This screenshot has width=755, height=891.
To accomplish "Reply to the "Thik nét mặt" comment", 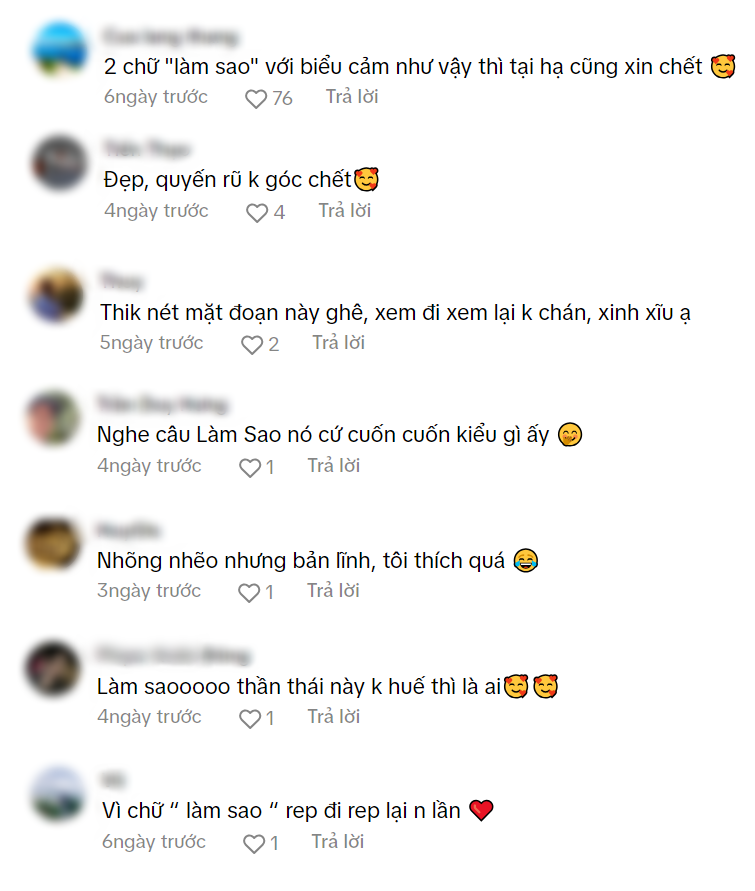I will [339, 343].
